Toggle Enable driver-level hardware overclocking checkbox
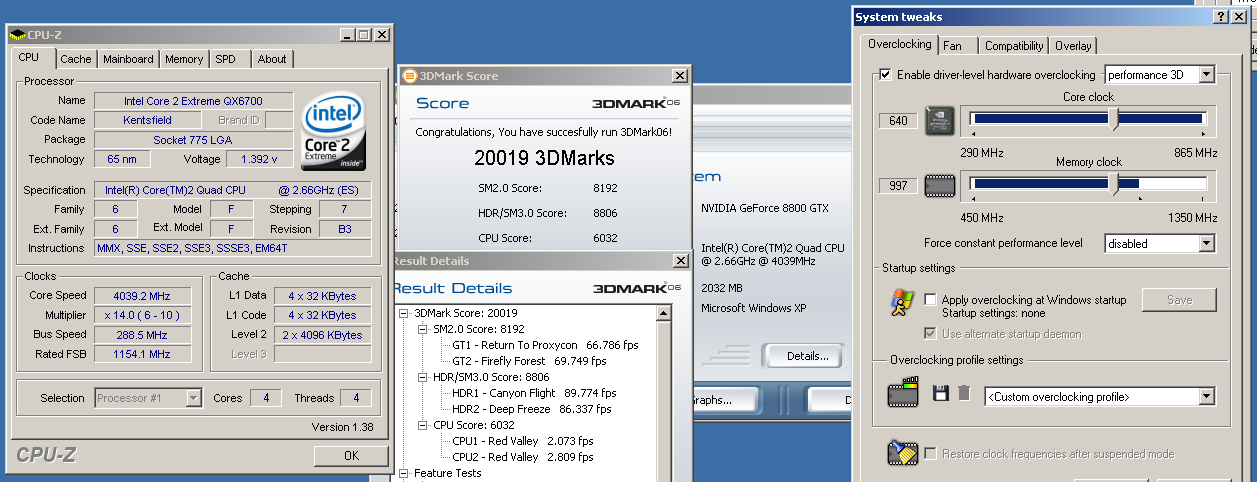The height and width of the screenshot is (482, 1257). click(x=885, y=75)
